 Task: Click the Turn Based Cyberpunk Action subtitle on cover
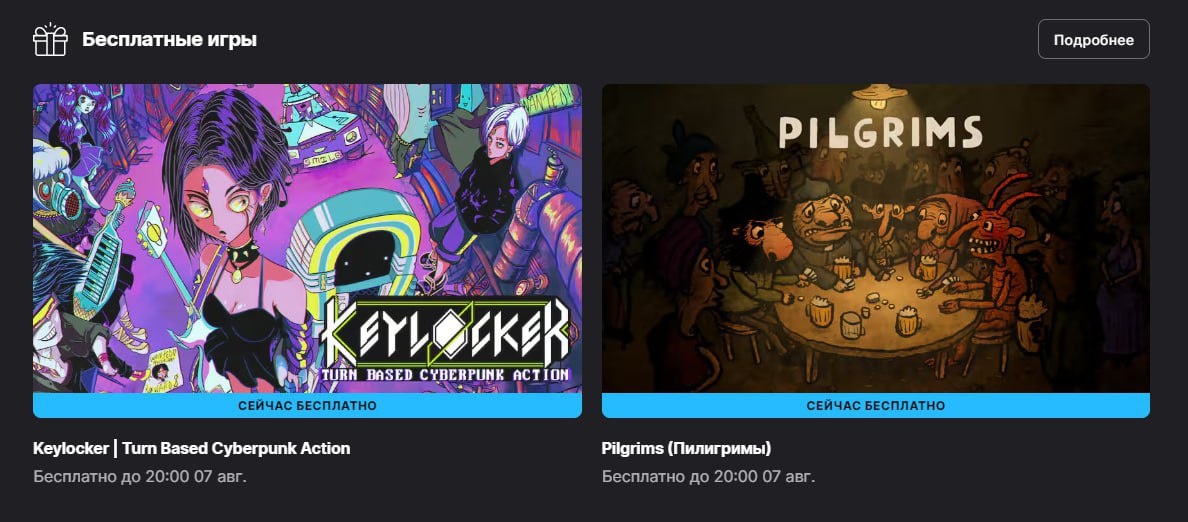(446, 374)
